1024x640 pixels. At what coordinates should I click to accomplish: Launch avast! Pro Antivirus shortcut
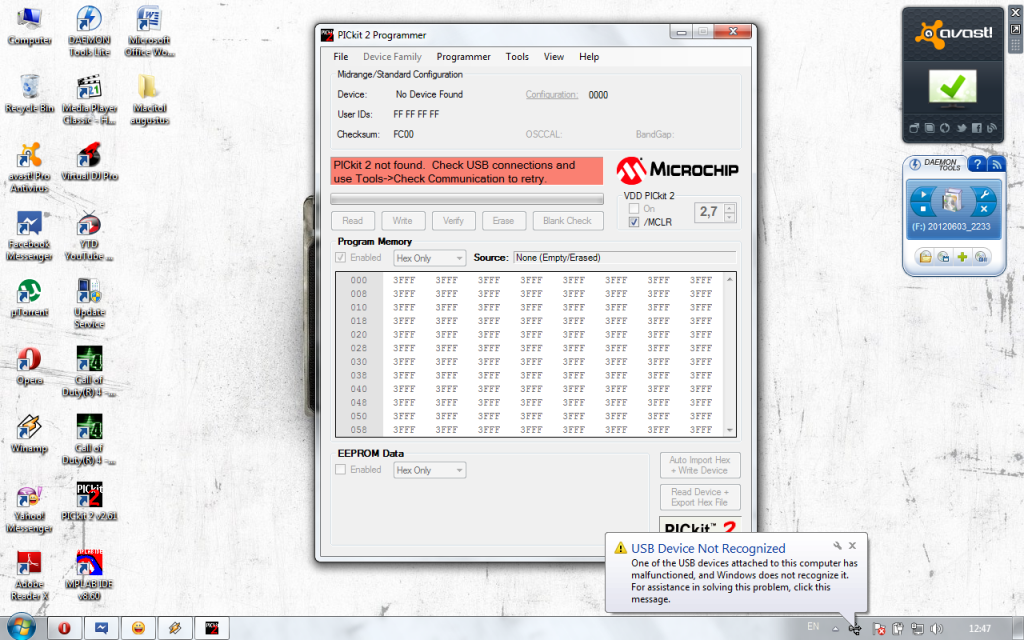(x=29, y=167)
